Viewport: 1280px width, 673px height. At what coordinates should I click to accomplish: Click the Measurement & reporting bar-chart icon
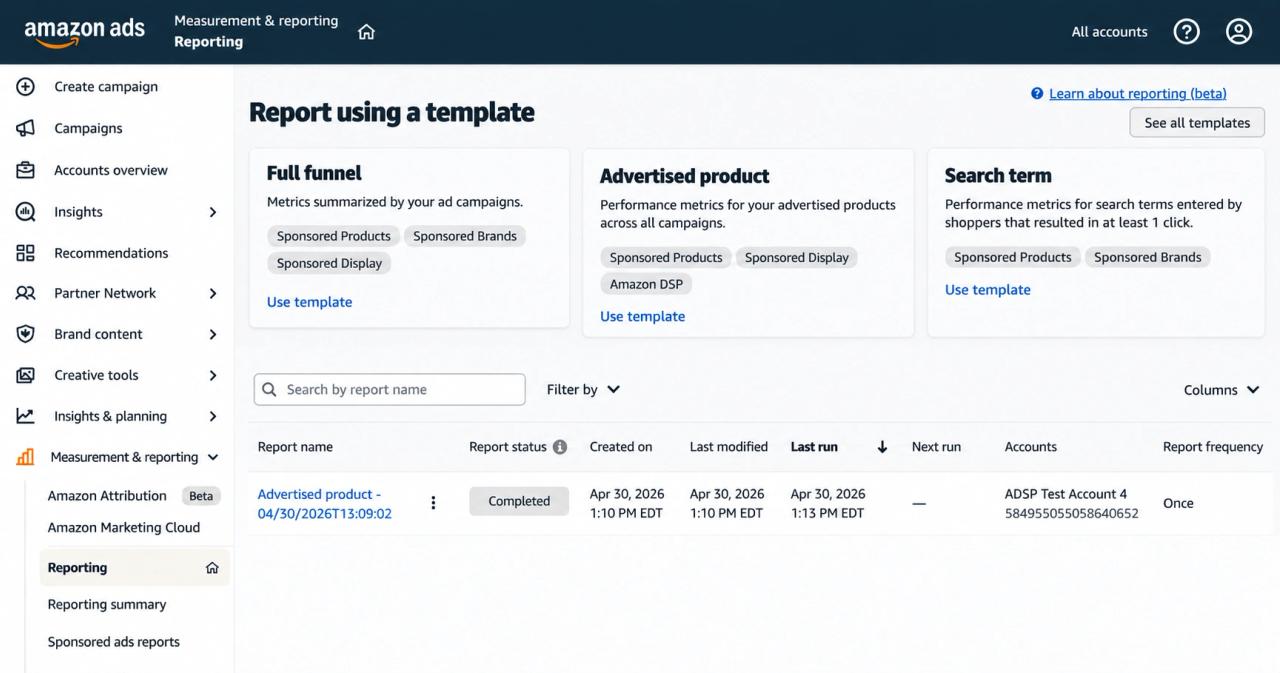tap(26, 457)
